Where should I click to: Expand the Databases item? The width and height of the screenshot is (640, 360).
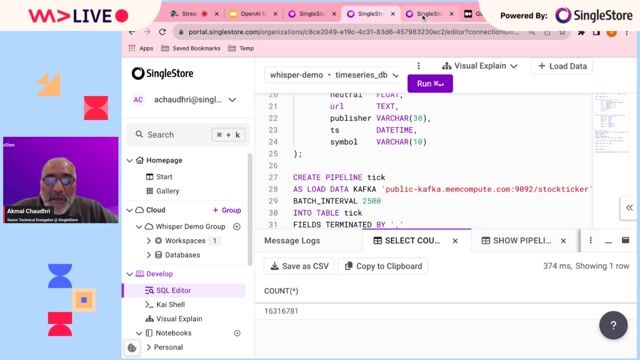click(149, 255)
